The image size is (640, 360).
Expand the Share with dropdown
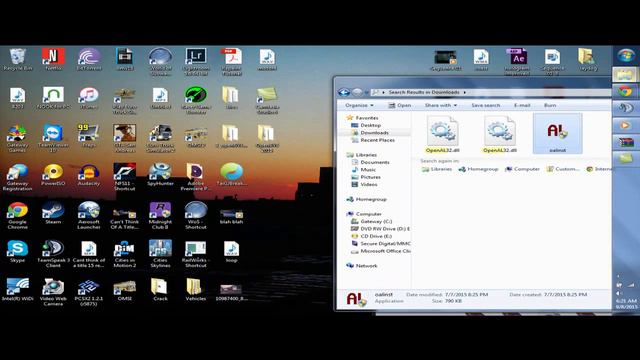pos(441,105)
